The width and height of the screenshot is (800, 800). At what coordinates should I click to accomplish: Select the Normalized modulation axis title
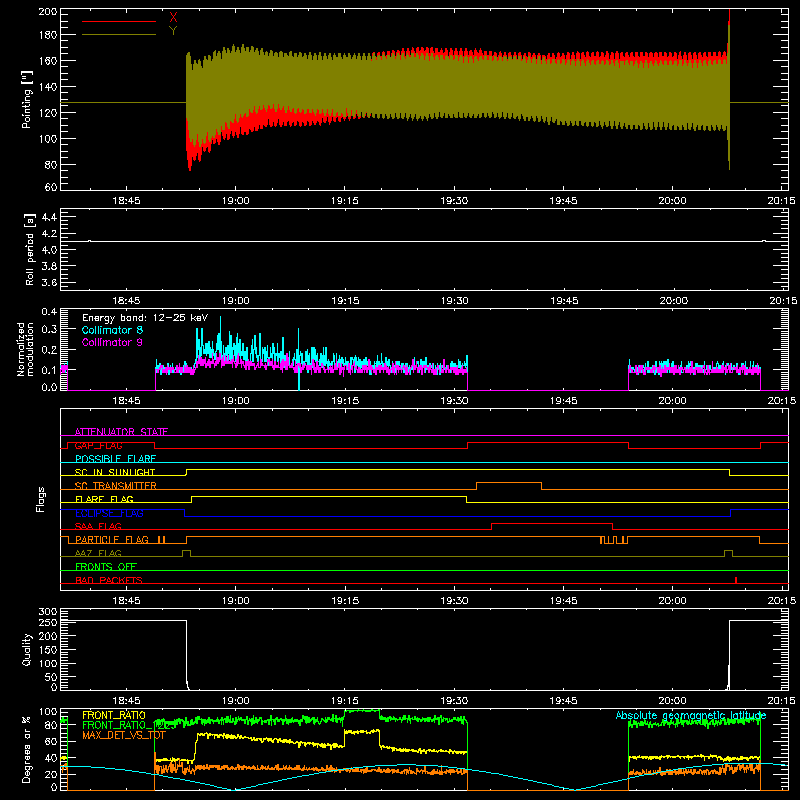click(x=25, y=349)
